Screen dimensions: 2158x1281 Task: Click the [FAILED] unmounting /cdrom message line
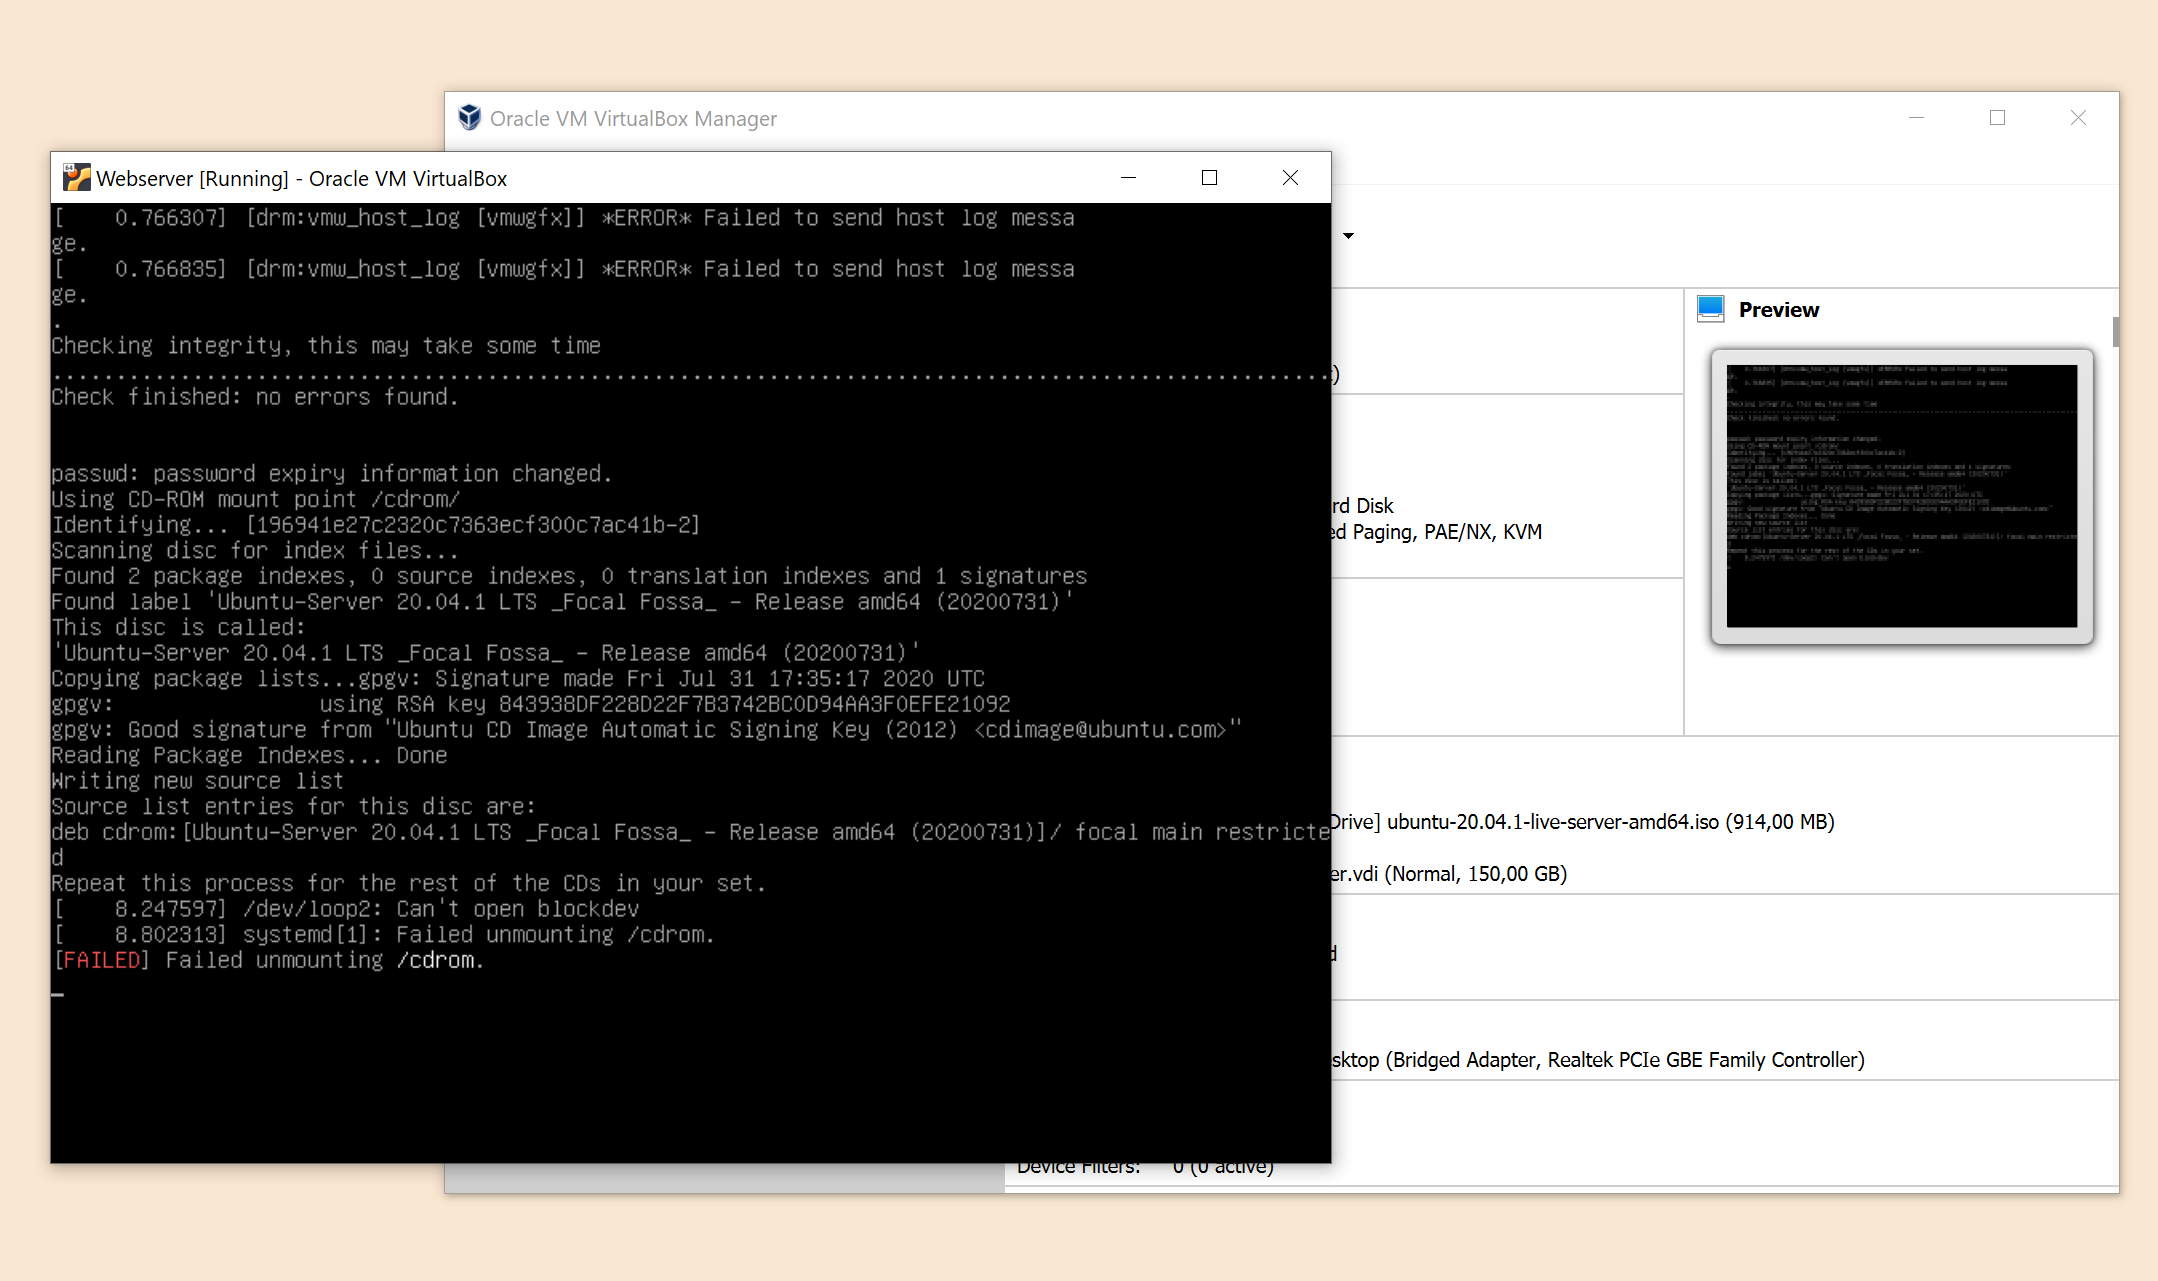click(x=268, y=959)
